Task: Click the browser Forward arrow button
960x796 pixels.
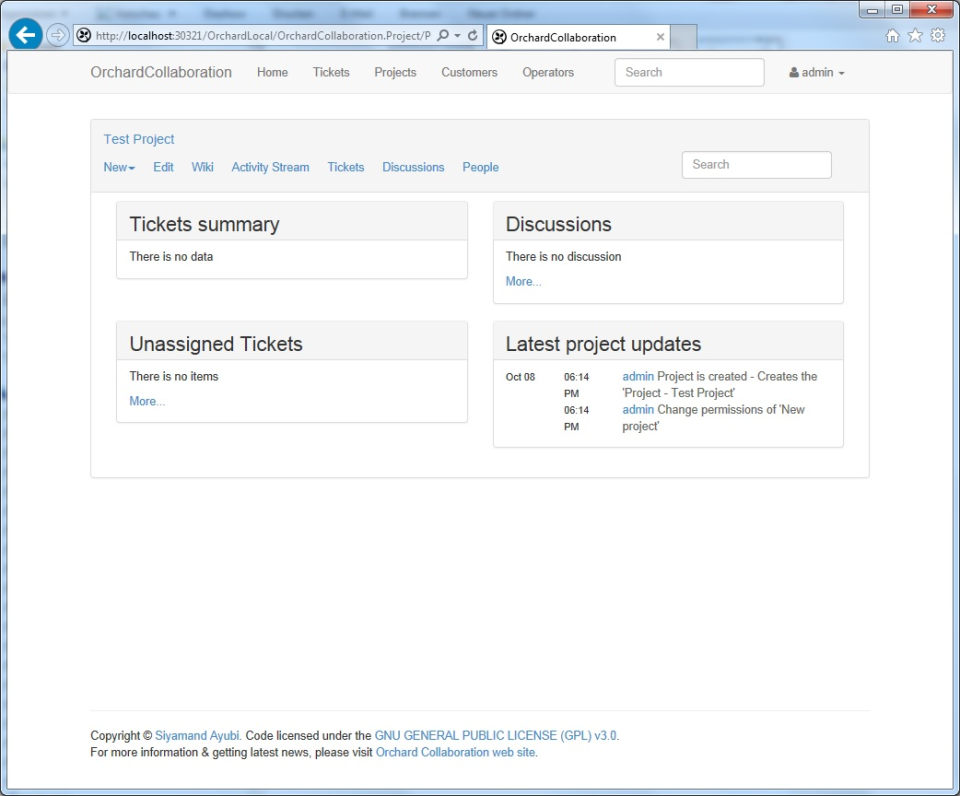Action: (58, 36)
